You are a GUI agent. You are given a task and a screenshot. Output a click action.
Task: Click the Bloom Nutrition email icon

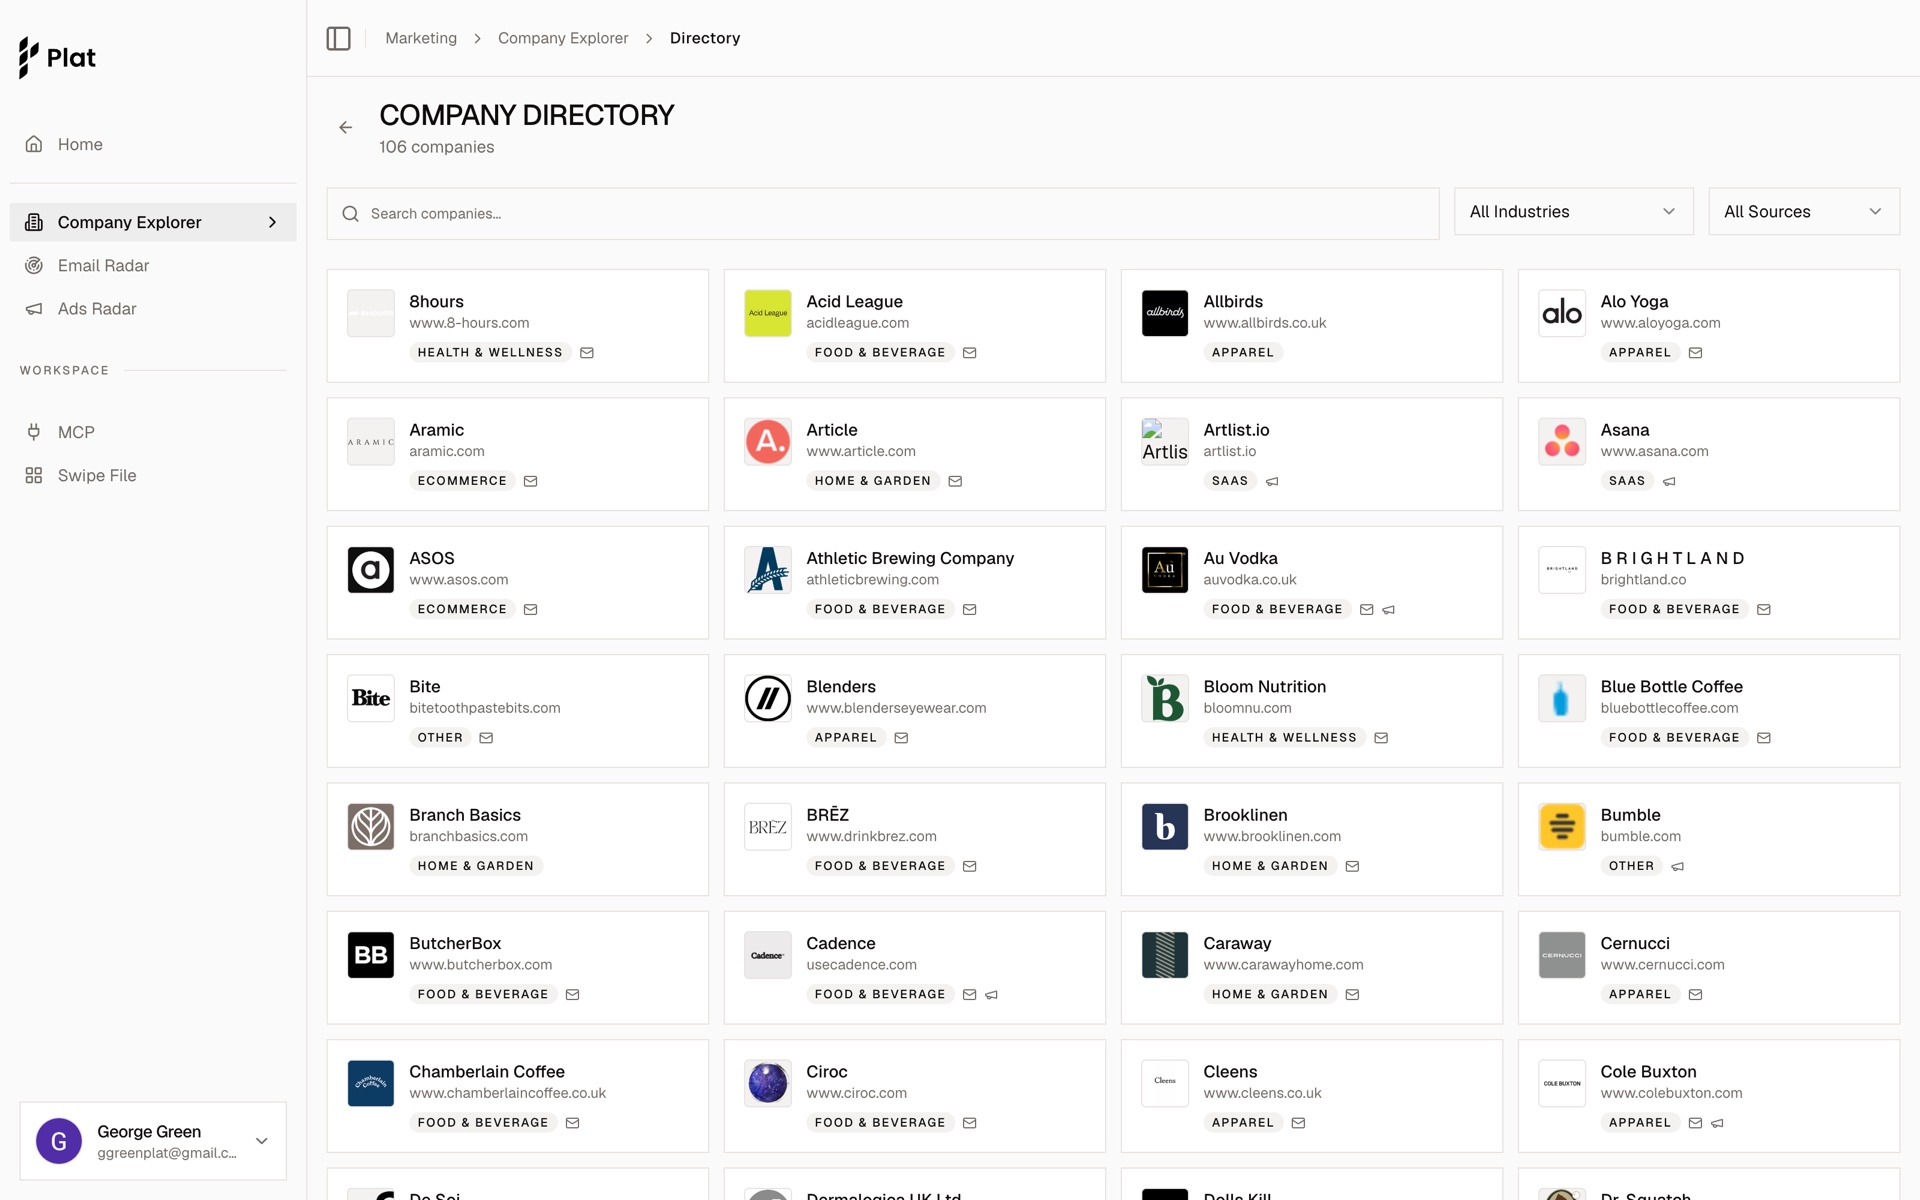(1381, 737)
